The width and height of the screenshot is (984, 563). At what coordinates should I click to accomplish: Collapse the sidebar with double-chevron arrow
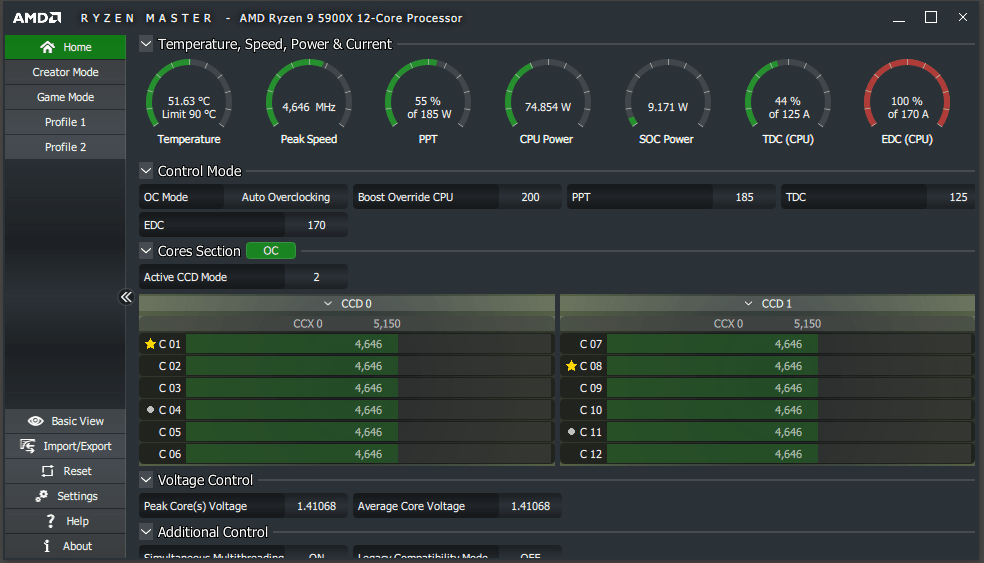126,297
